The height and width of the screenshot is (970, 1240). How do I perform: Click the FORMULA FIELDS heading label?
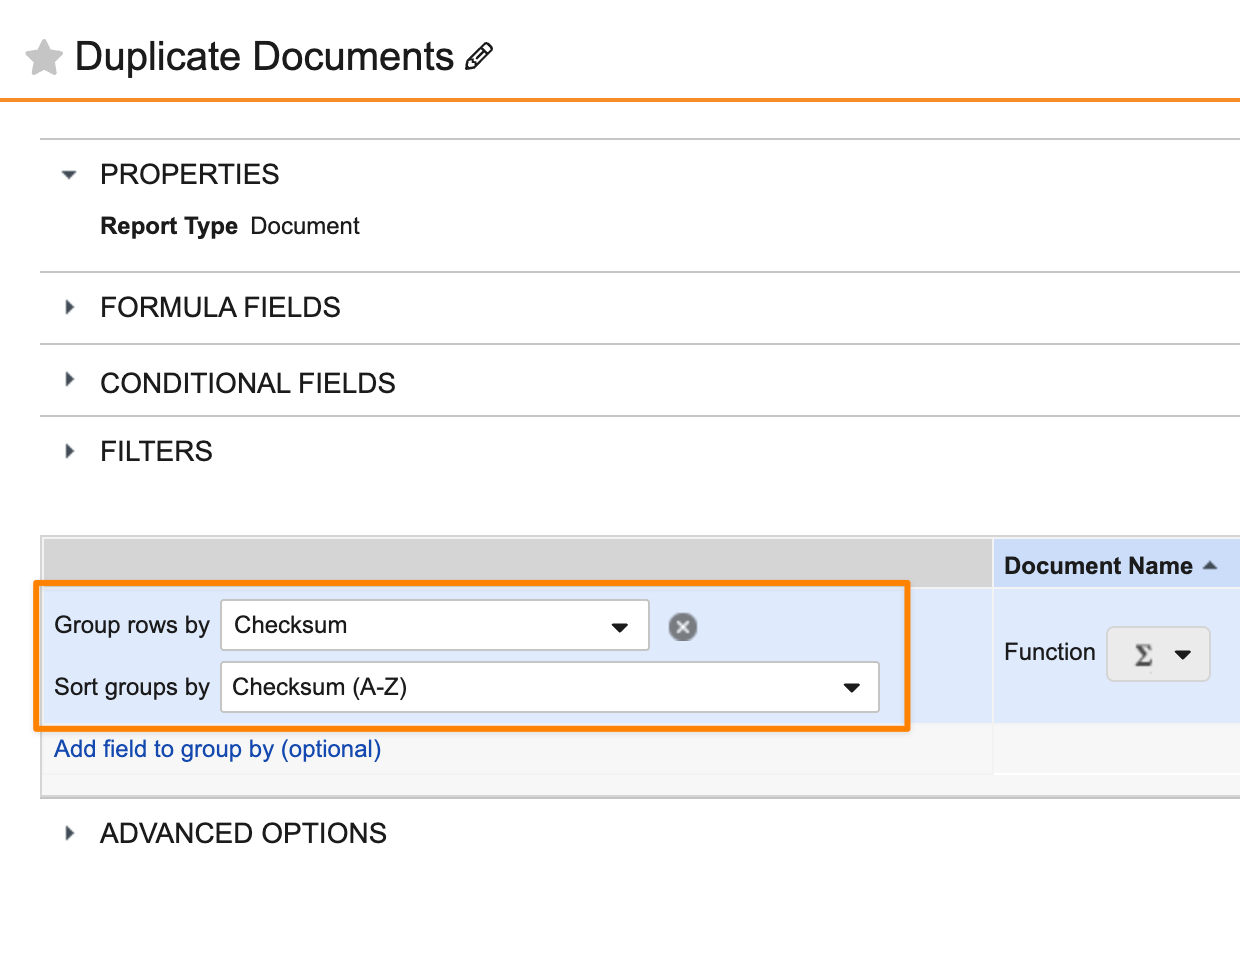(x=220, y=307)
